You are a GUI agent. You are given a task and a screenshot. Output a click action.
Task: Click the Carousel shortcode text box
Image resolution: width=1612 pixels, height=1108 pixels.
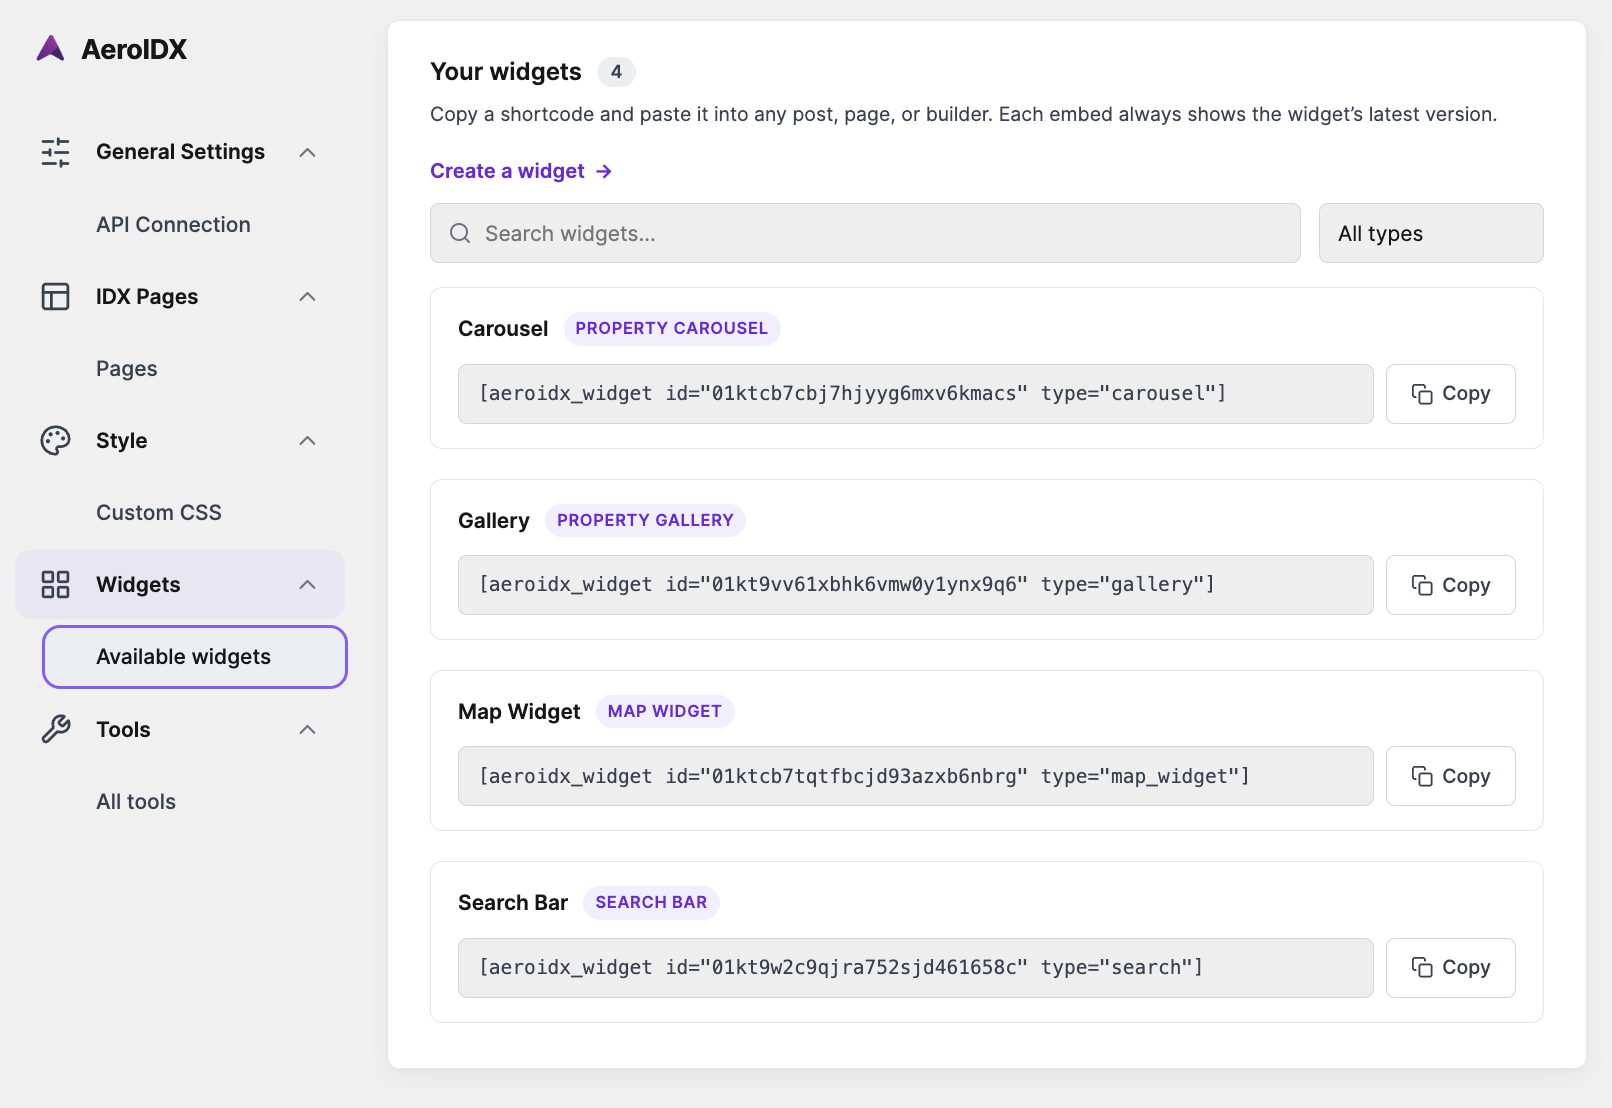(x=916, y=394)
